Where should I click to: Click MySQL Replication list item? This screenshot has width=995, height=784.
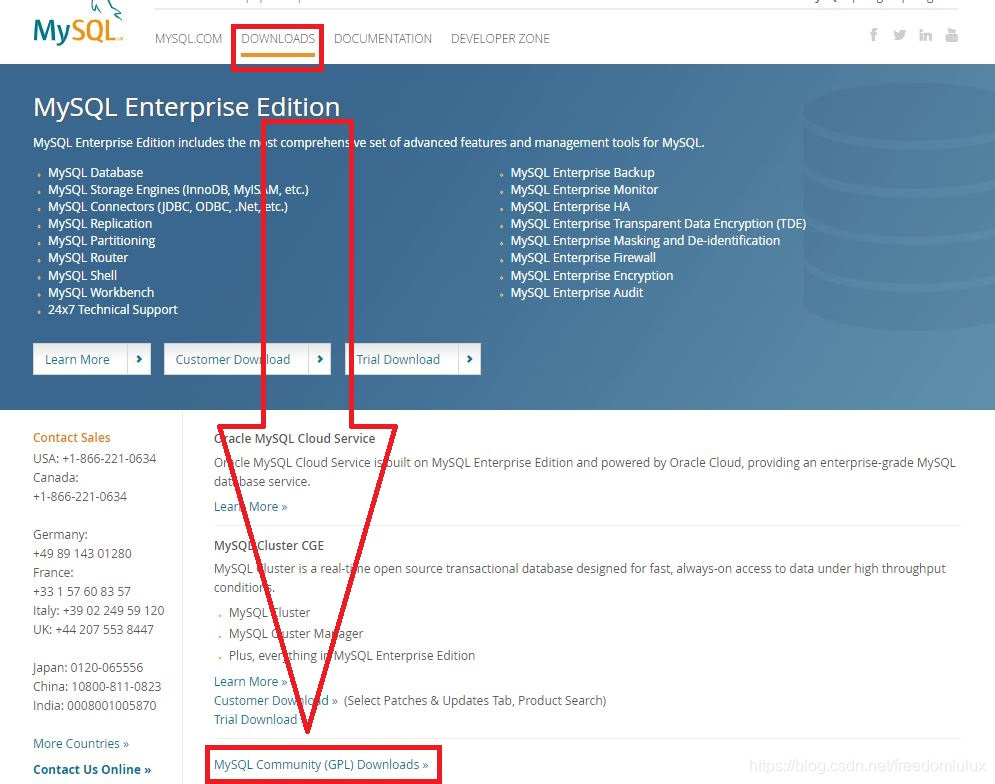[x=100, y=224]
